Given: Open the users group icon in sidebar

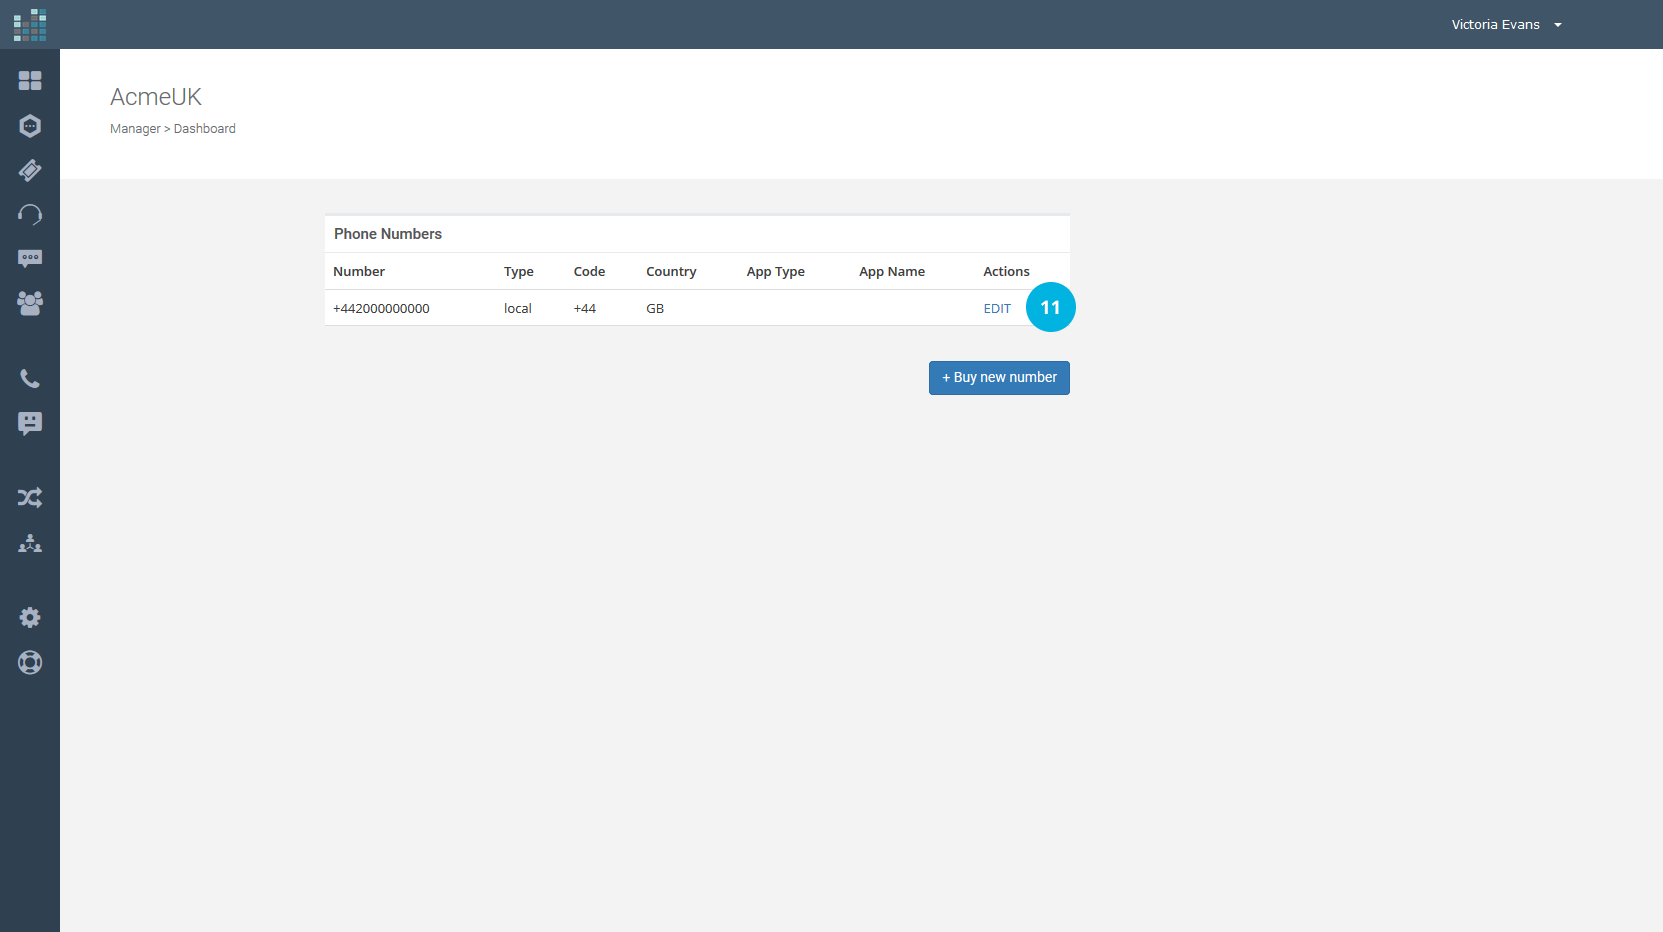Looking at the screenshot, I should (x=30, y=303).
